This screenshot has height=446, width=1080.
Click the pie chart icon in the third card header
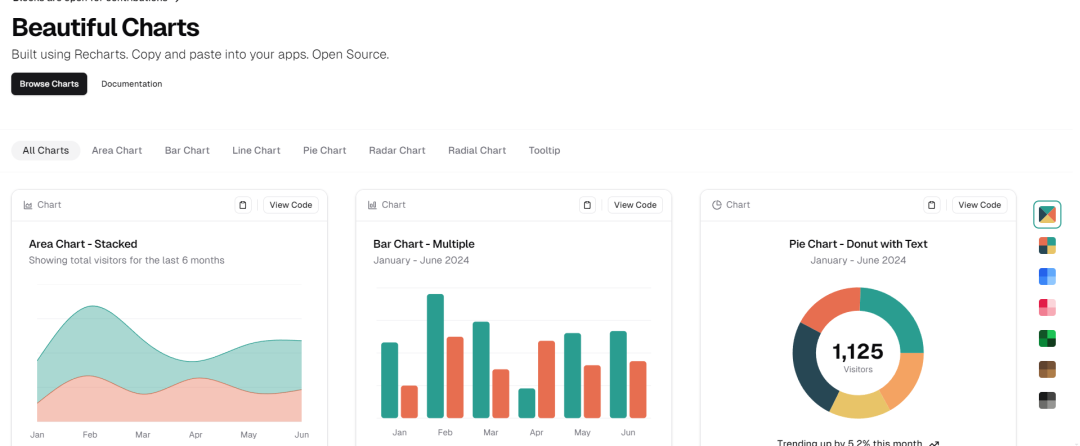(717, 205)
